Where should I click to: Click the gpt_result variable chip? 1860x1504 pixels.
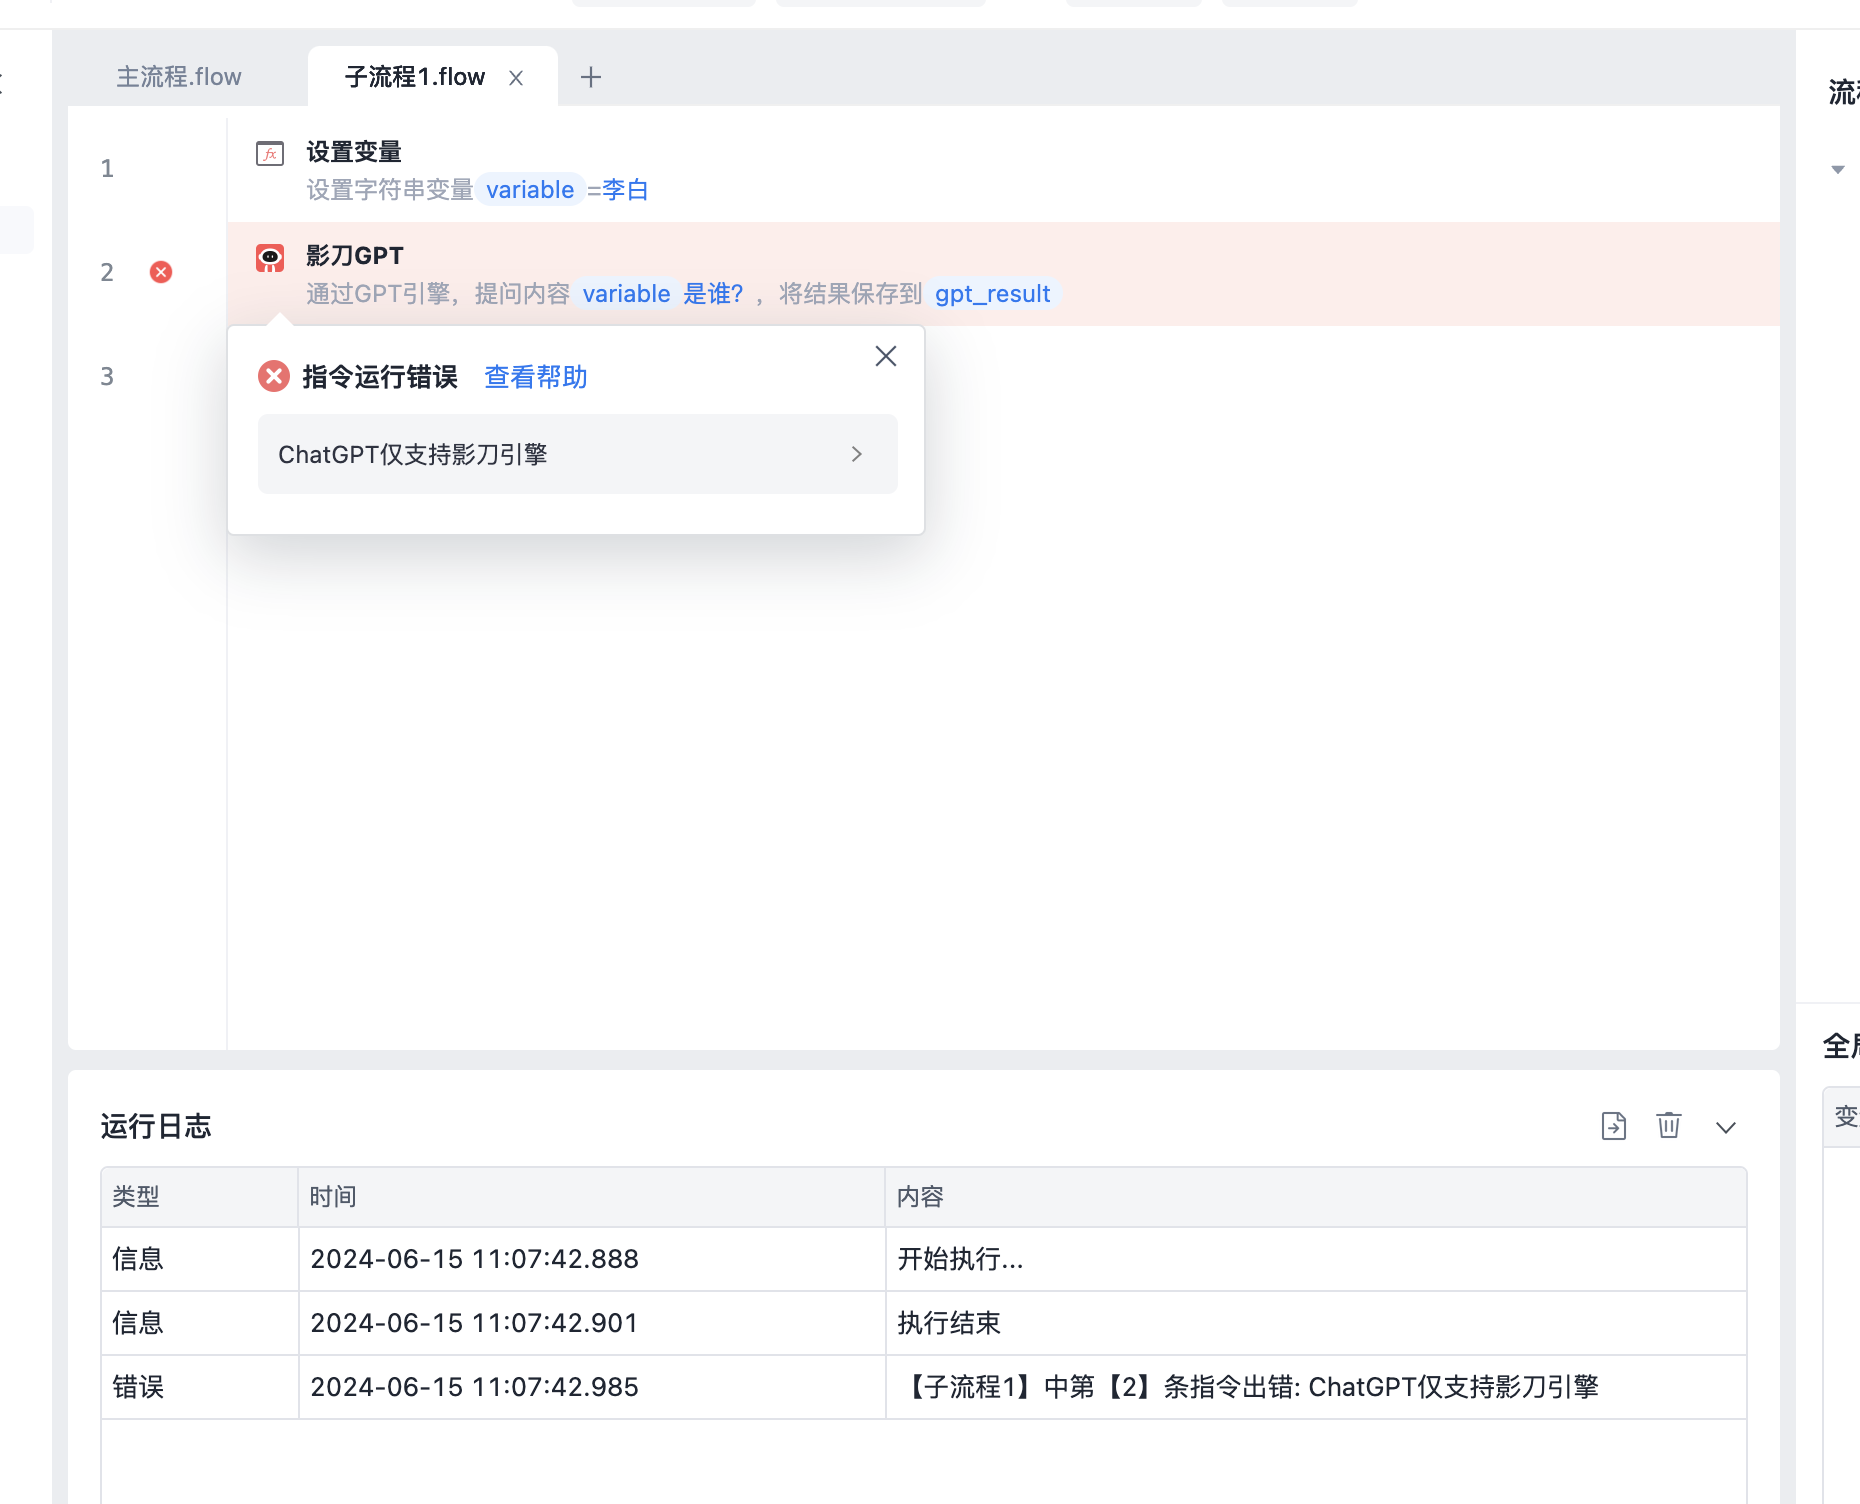(x=992, y=294)
